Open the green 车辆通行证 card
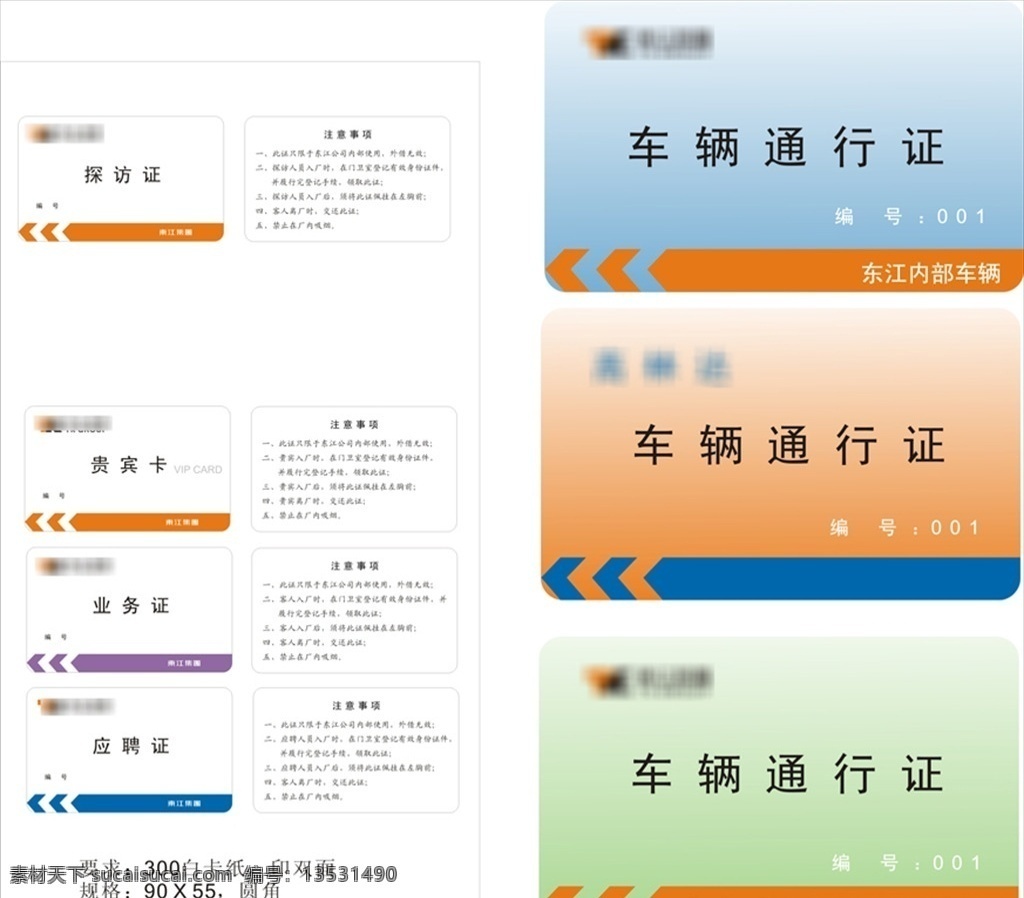The width and height of the screenshot is (1024, 898). pos(780,767)
